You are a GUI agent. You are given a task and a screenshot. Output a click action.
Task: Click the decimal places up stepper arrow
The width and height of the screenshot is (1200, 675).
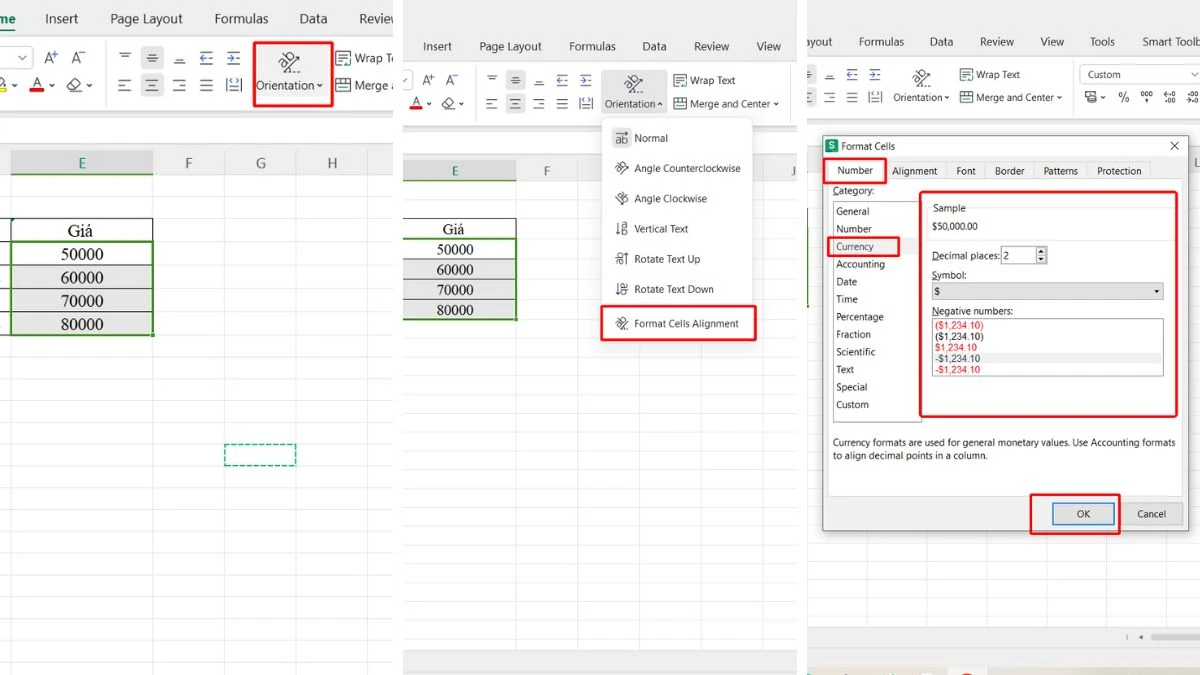coord(1040,251)
